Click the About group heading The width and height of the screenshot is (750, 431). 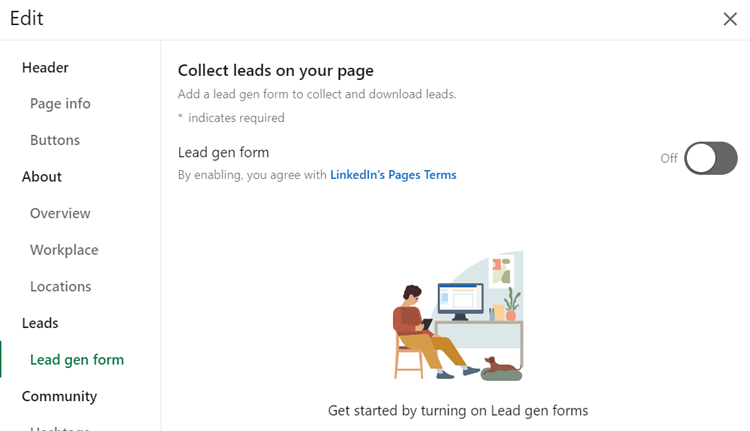tap(42, 177)
